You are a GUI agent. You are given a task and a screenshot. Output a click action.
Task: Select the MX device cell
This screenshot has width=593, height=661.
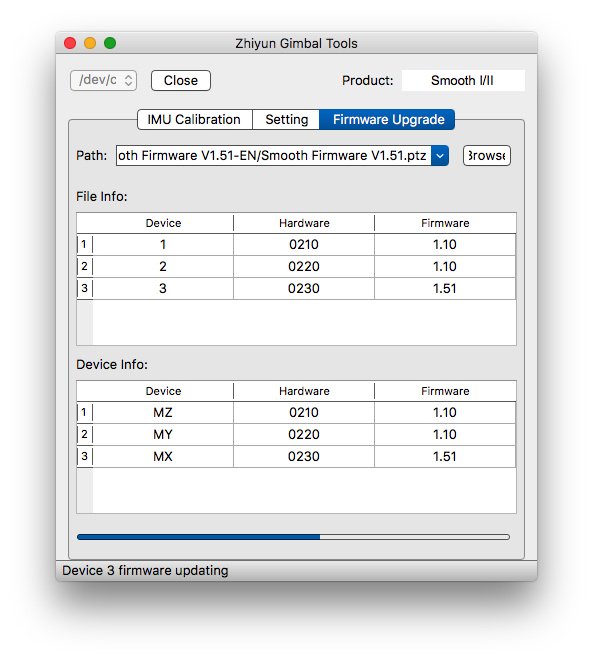click(163, 456)
